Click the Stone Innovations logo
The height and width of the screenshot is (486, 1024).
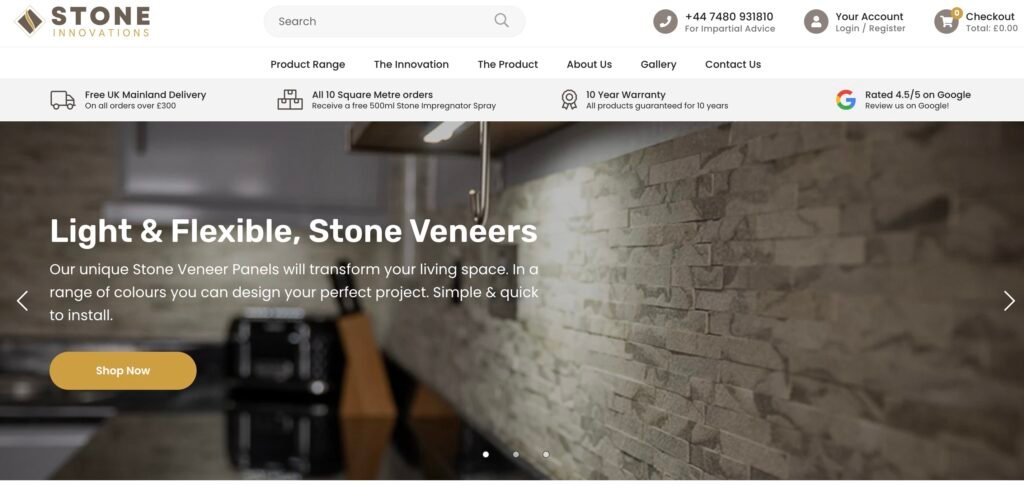[x=83, y=21]
